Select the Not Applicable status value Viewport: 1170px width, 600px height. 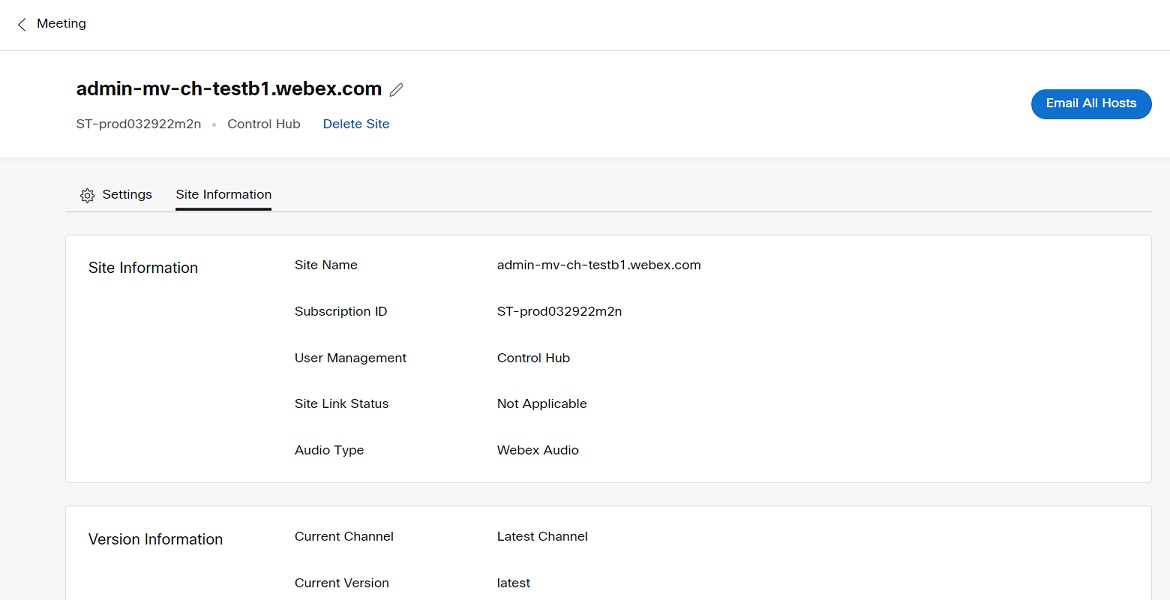542,404
